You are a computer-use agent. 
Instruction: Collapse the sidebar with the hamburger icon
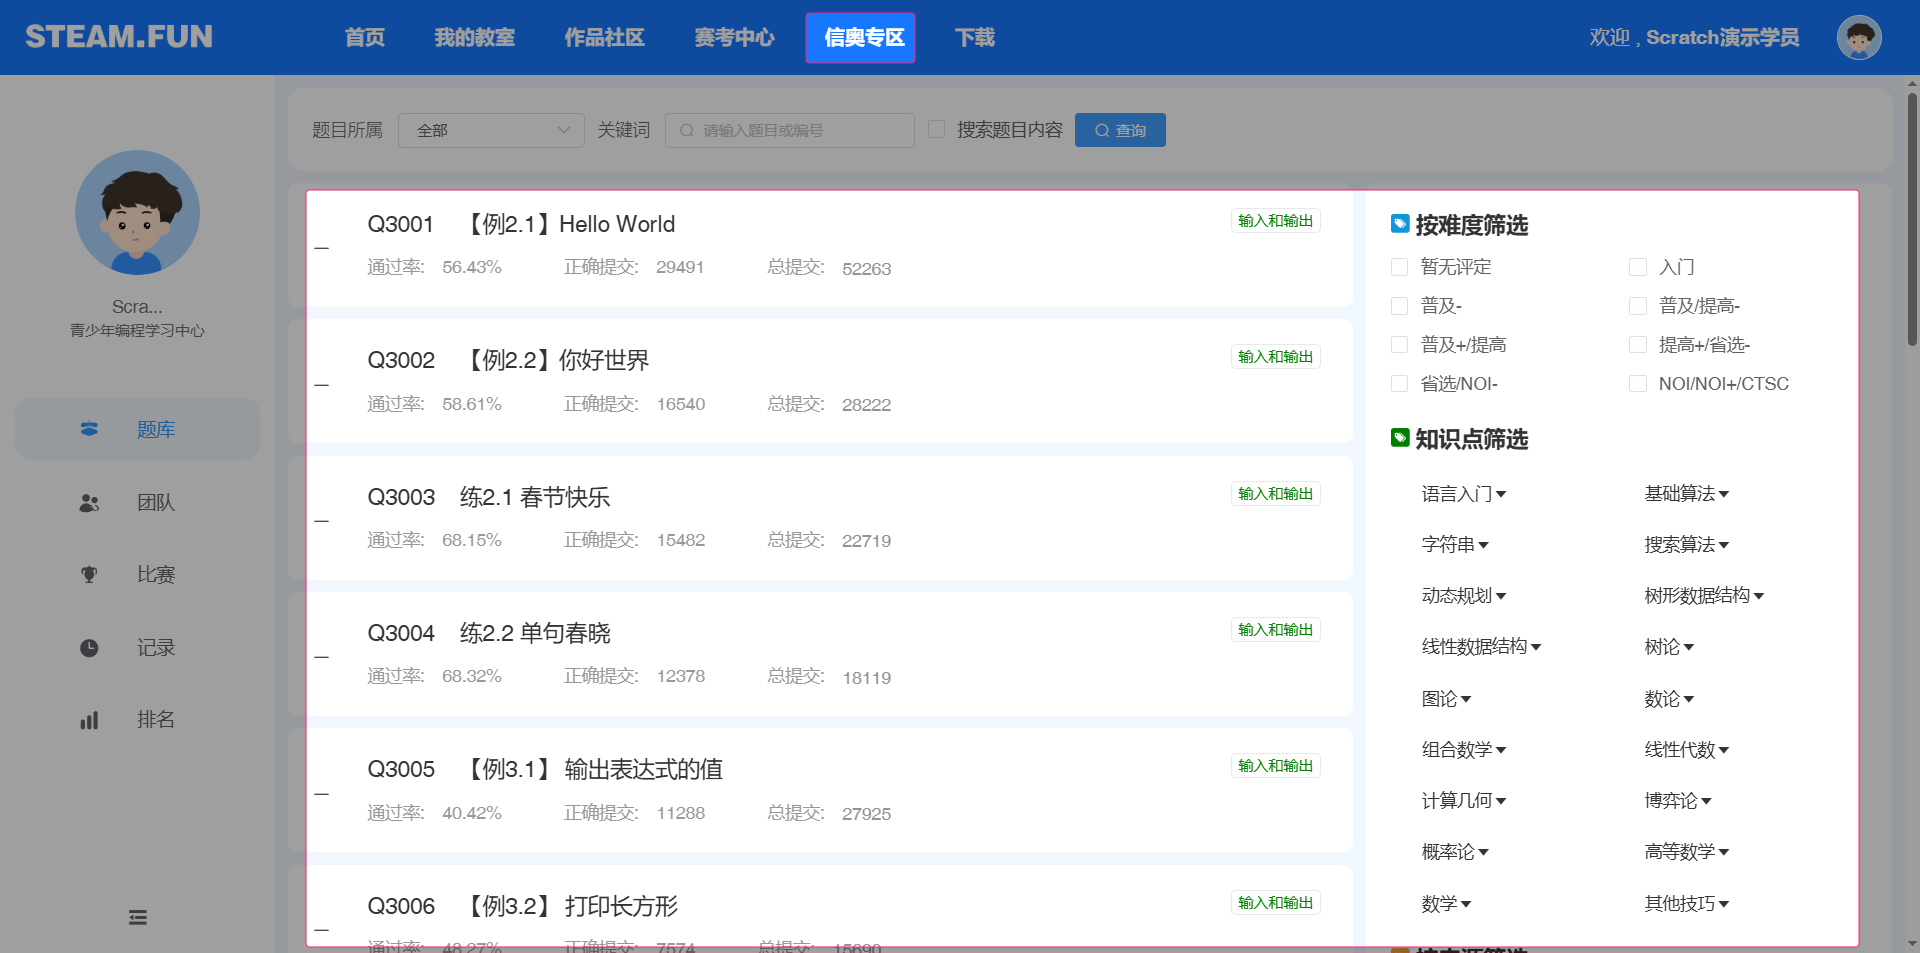[x=138, y=917]
